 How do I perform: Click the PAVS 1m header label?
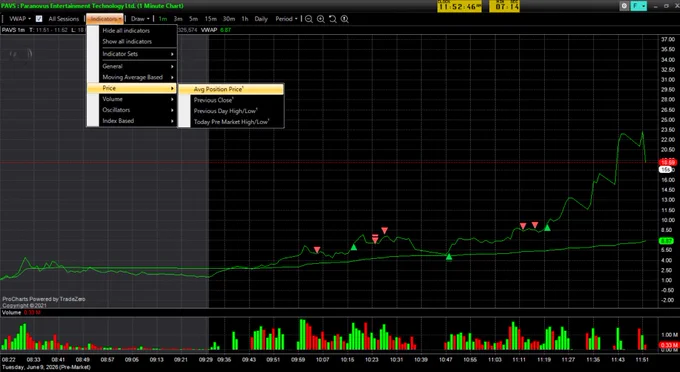pos(13,30)
